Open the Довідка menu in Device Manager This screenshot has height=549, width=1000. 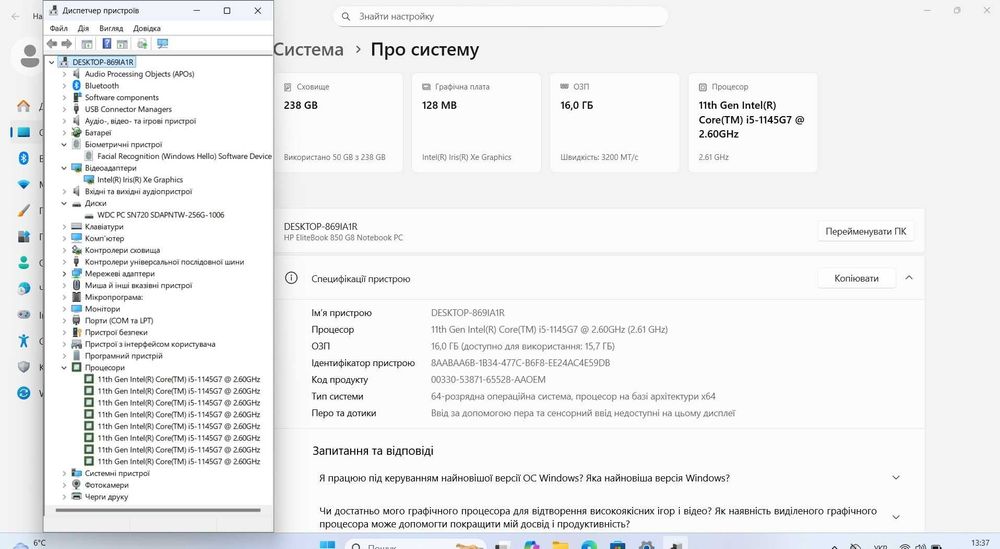(x=147, y=28)
